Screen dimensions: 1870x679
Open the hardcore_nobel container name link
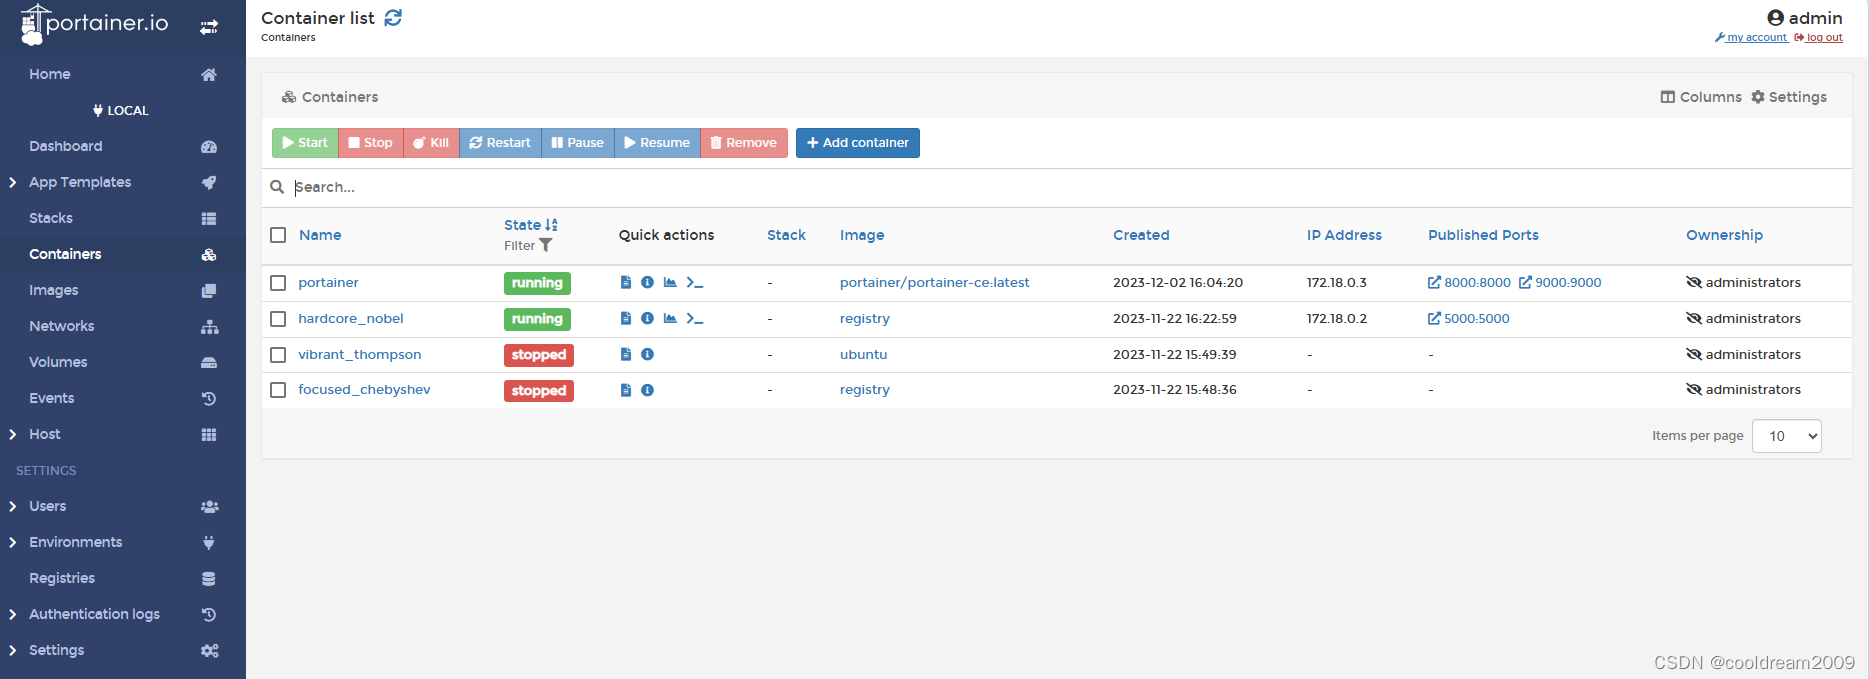tap(351, 319)
